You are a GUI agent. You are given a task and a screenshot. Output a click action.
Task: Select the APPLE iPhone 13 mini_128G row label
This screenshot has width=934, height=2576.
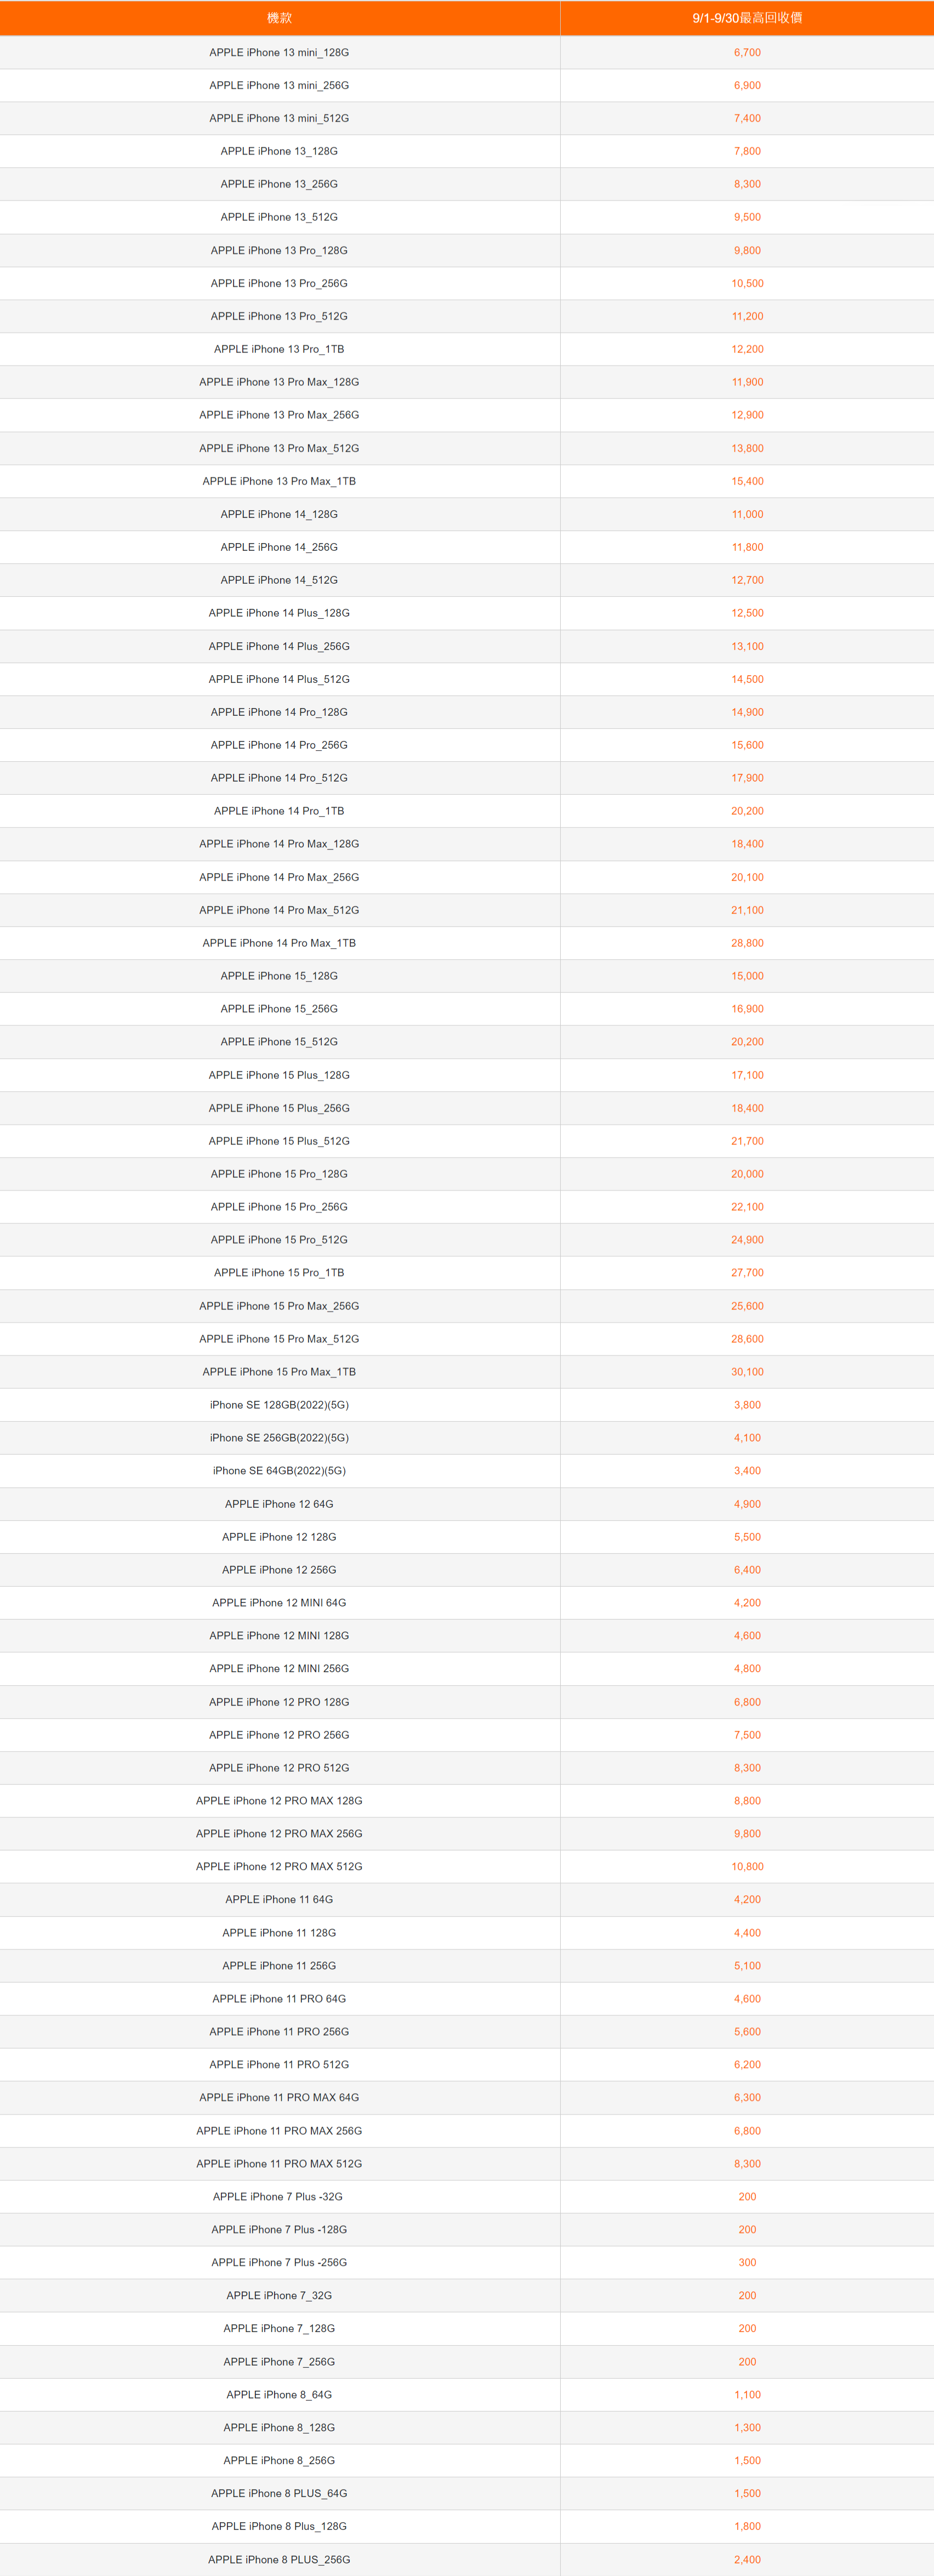pyautogui.click(x=279, y=52)
